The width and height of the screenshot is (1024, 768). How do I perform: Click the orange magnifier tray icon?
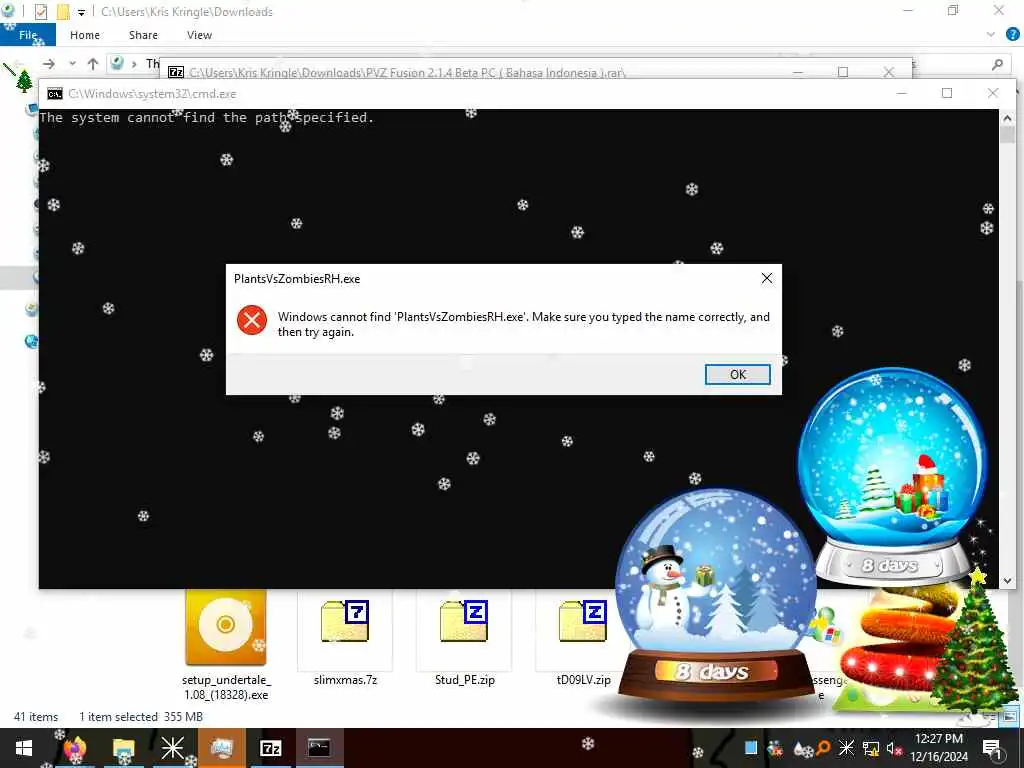[824, 748]
